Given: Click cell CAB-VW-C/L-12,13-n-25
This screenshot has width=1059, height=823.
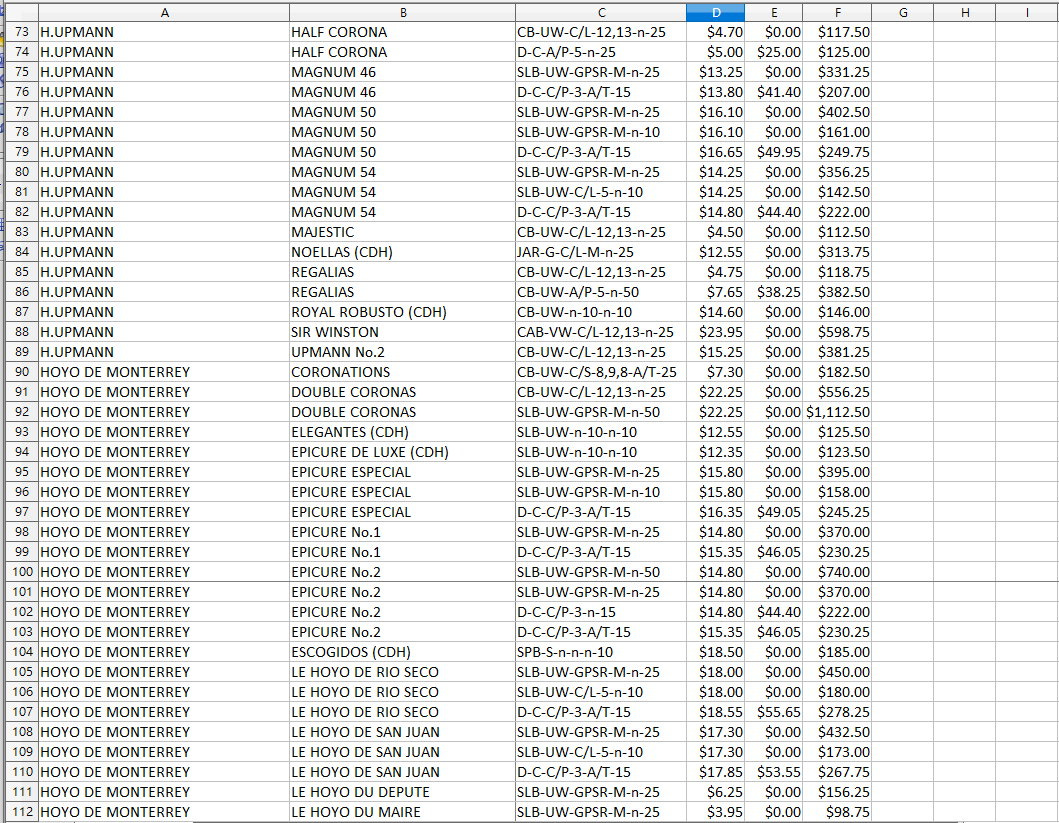Looking at the screenshot, I should pyautogui.click(x=601, y=332).
